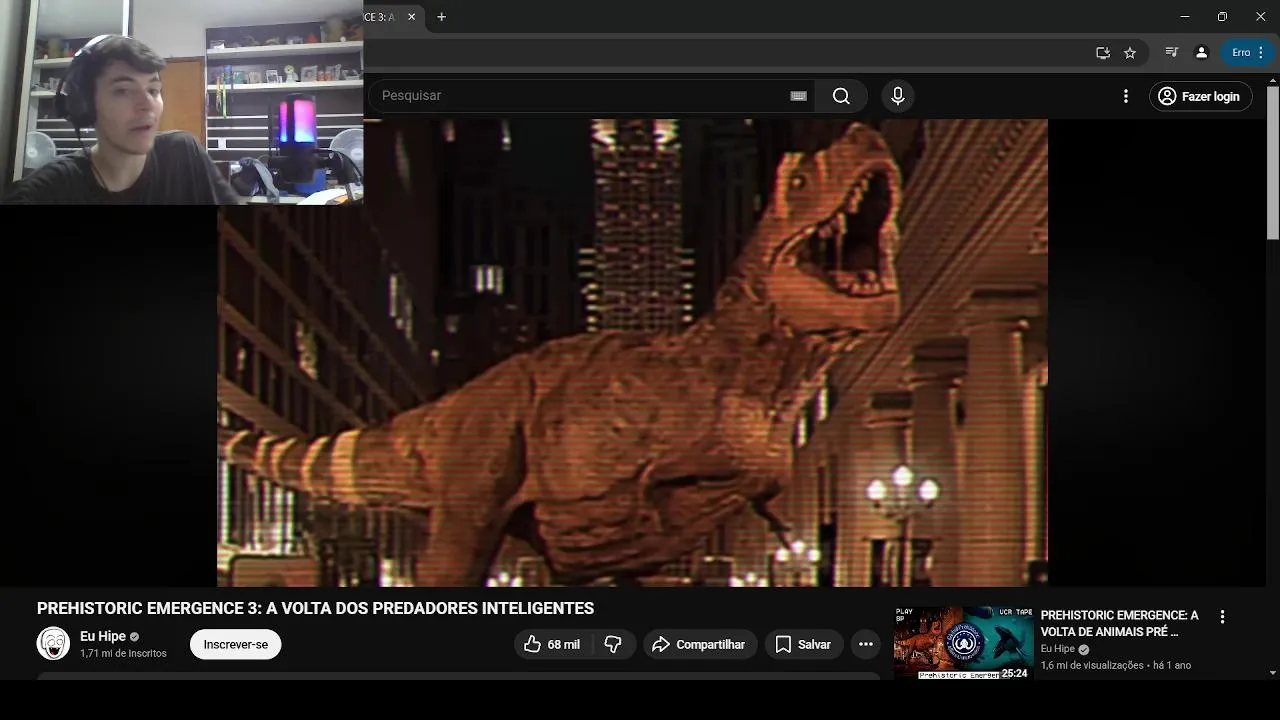This screenshot has height=720, width=1280.
Task: Open the media controls icon in toolbar
Action: (1172, 53)
